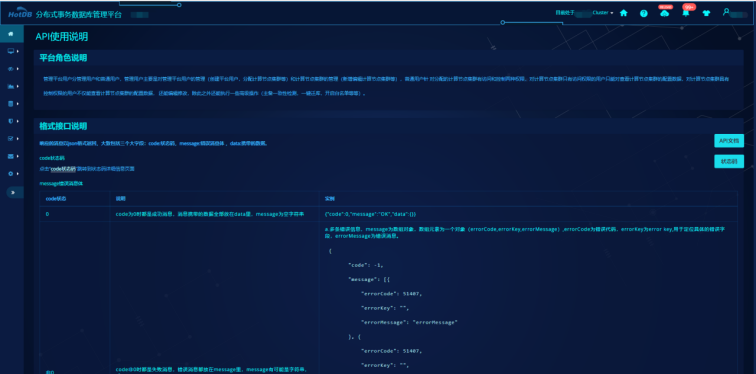Open the sidebar eye icon menu
The image size is (756, 374).
pyautogui.click(x=11, y=69)
